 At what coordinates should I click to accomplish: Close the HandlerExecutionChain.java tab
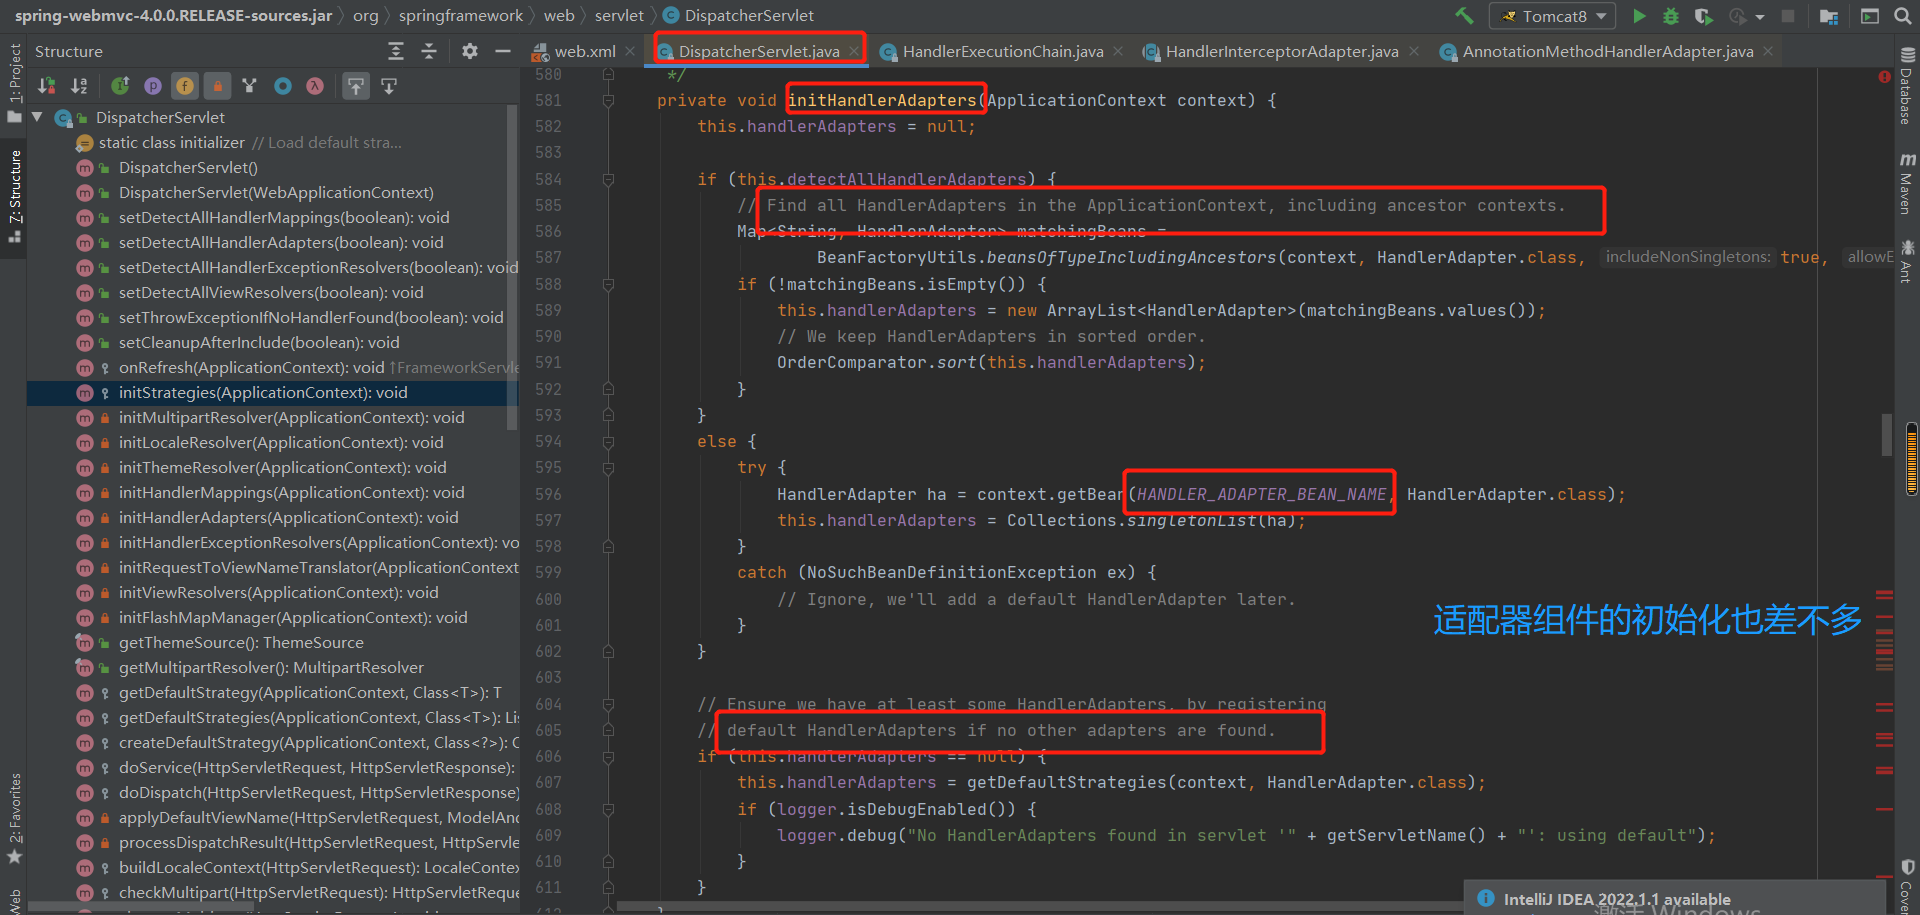coord(1118,51)
